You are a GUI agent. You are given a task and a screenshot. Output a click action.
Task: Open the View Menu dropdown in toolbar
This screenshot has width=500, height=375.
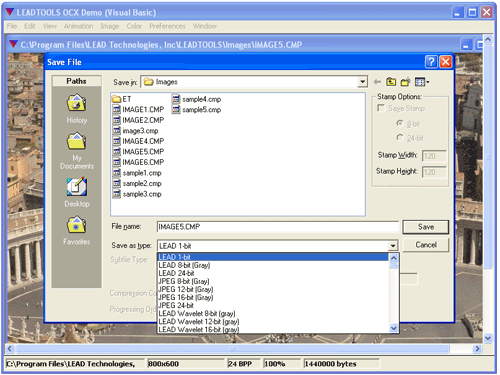coord(422,82)
